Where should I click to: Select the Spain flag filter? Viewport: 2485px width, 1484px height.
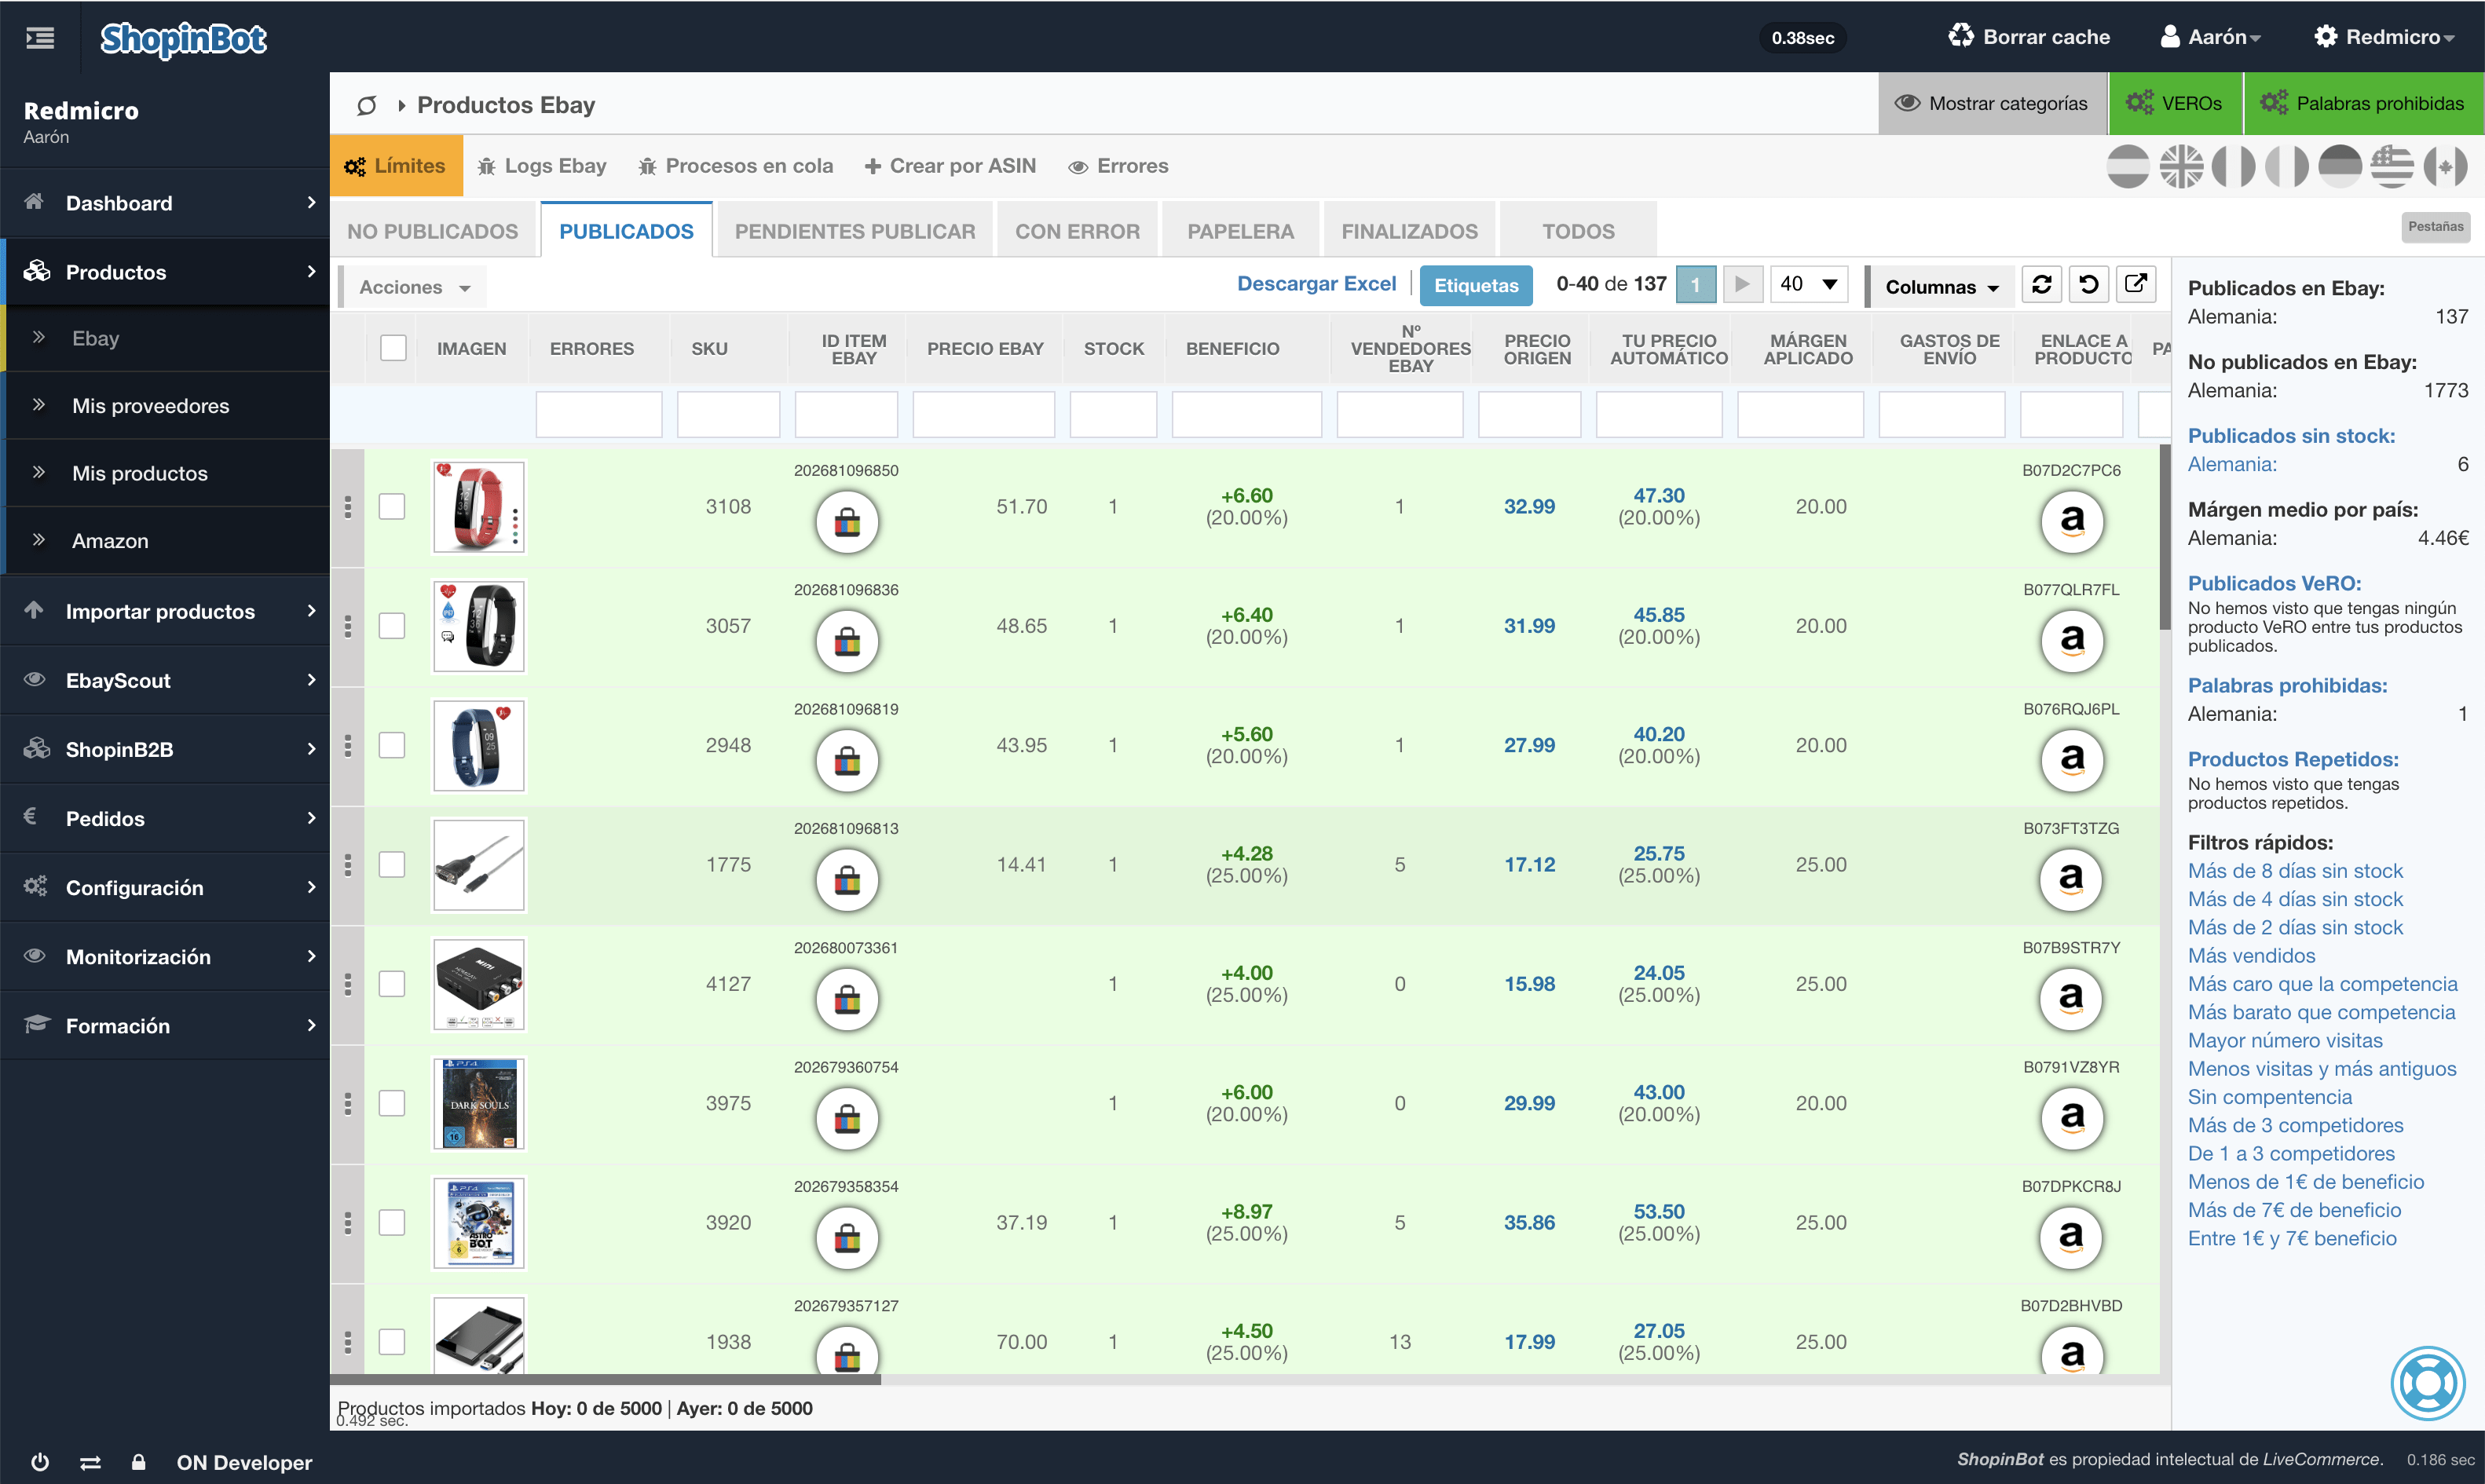(x=2128, y=167)
